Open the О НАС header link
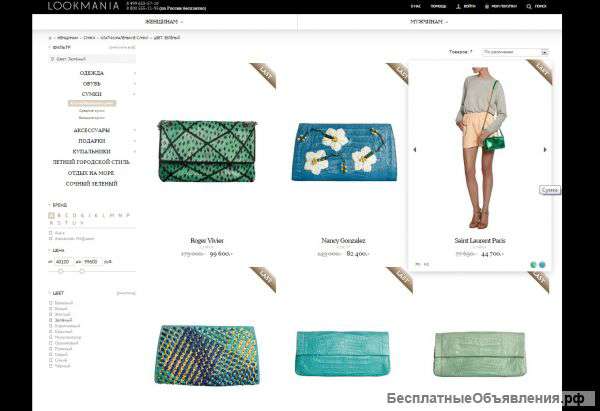The height and width of the screenshot is (411, 600). (x=416, y=7)
